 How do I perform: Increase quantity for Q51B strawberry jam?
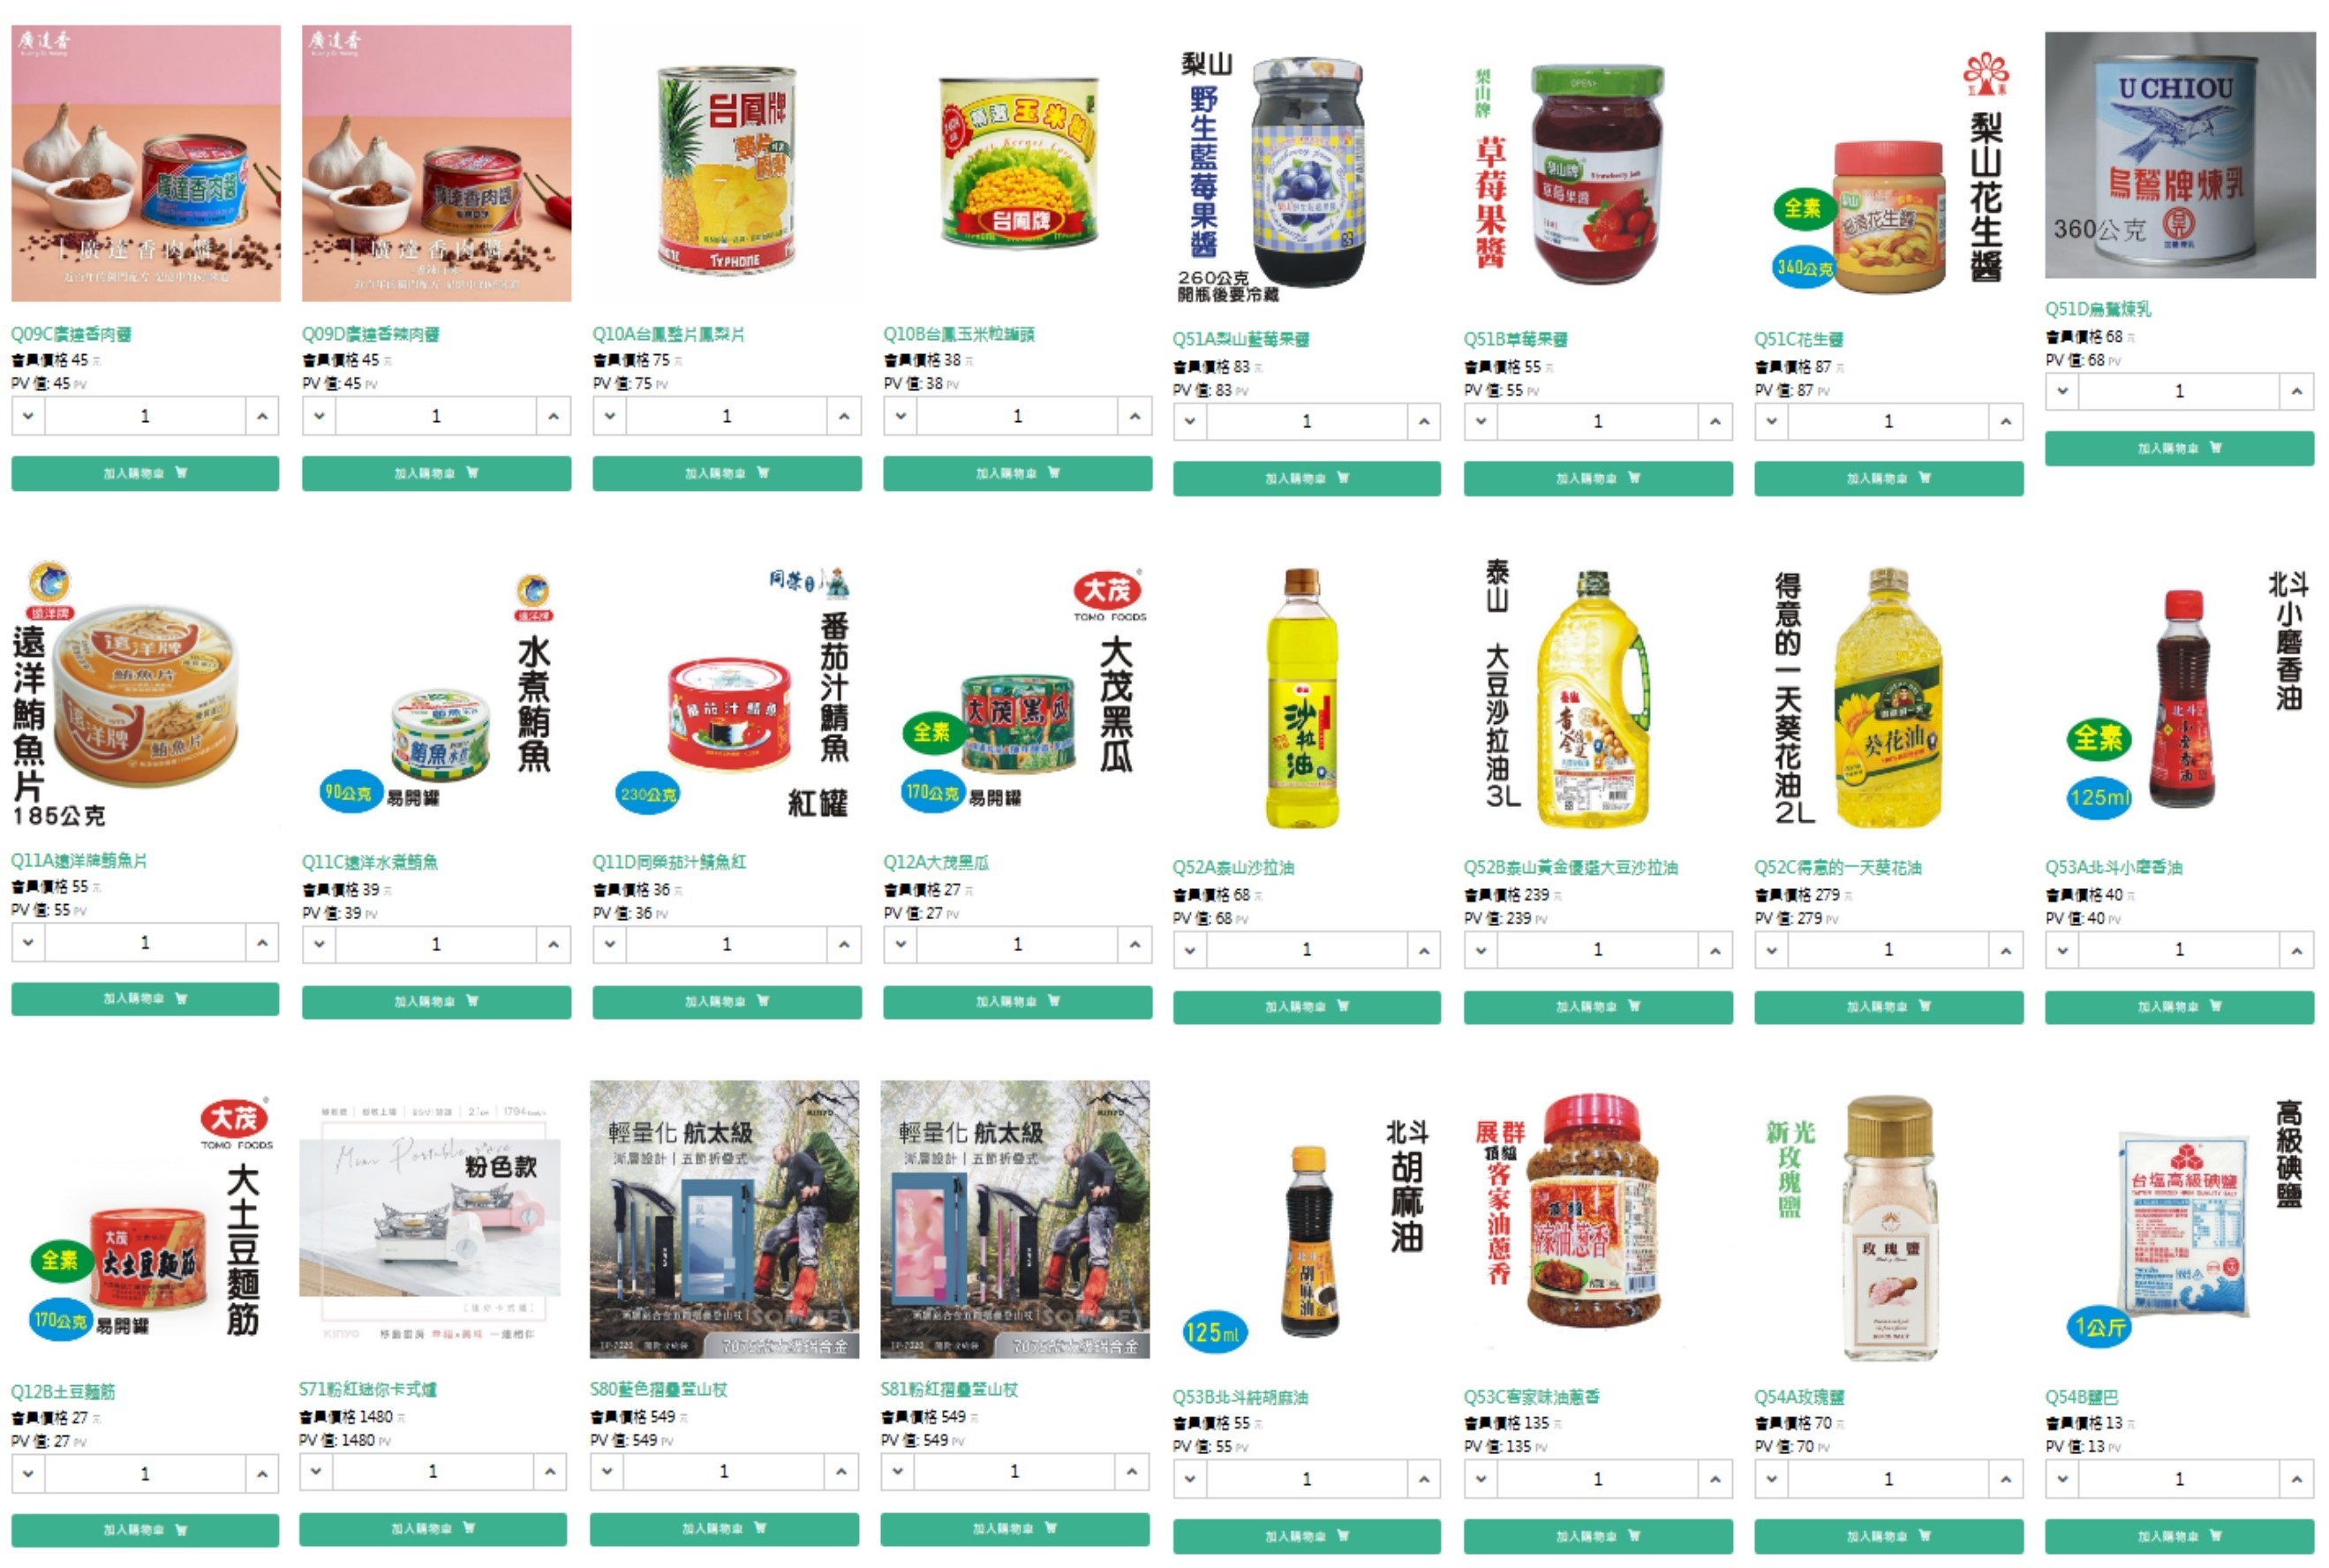[x=1715, y=421]
